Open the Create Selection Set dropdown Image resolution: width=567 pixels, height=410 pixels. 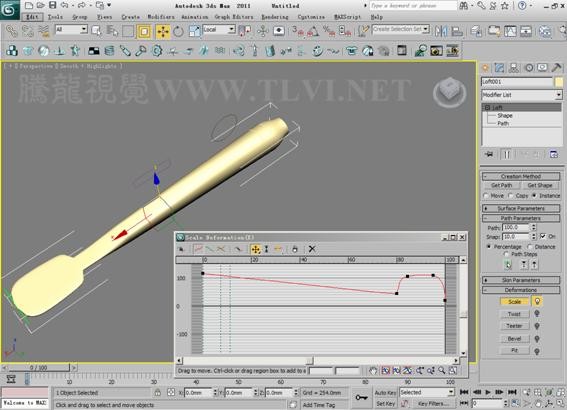(x=401, y=29)
